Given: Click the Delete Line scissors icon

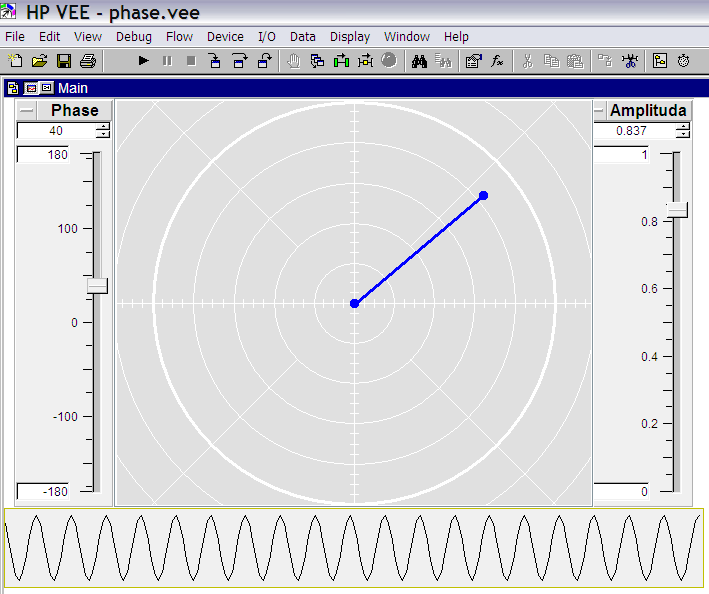Looking at the screenshot, I should point(629,61).
